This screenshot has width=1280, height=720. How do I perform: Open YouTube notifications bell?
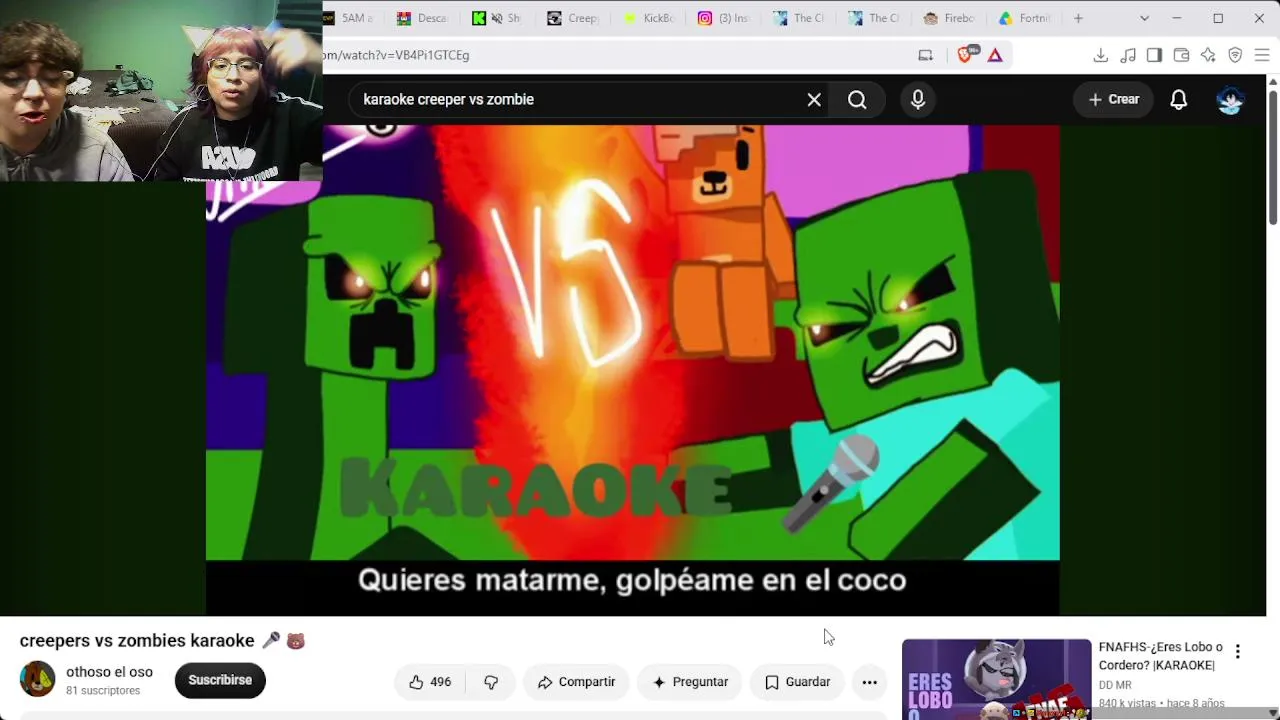(x=1179, y=100)
